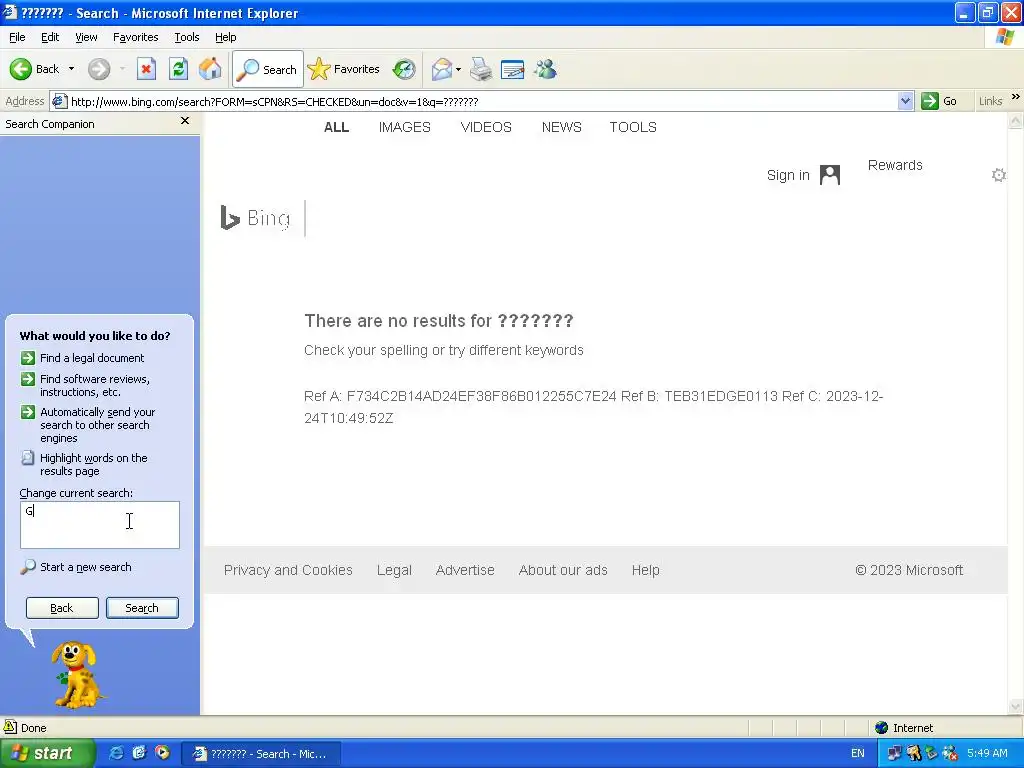This screenshot has width=1024, height=768.
Task: Expand the Address bar dropdown
Action: pyautogui.click(x=905, y=101)
